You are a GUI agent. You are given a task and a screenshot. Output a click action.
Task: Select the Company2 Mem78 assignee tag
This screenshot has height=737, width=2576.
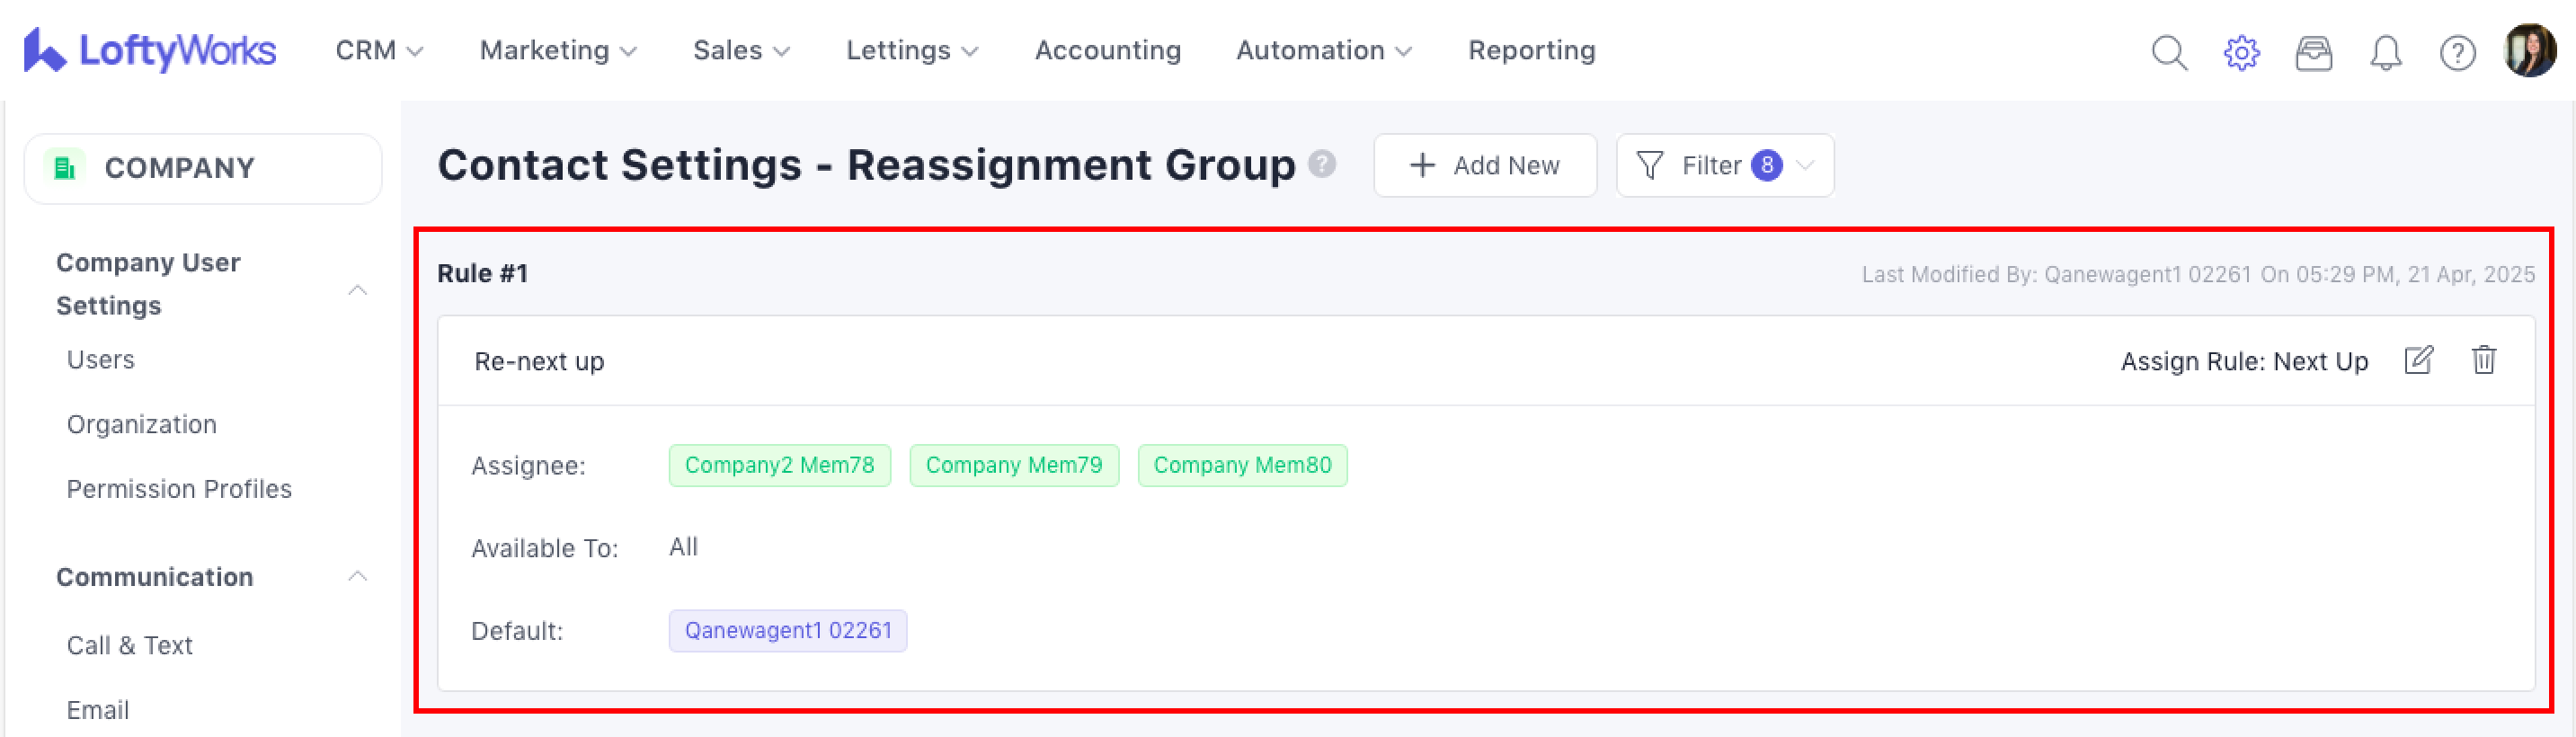(779, 465)
